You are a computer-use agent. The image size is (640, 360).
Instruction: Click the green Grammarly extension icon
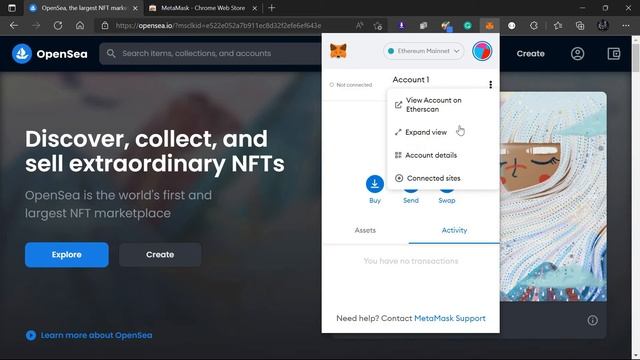click(x=468, y=26)
